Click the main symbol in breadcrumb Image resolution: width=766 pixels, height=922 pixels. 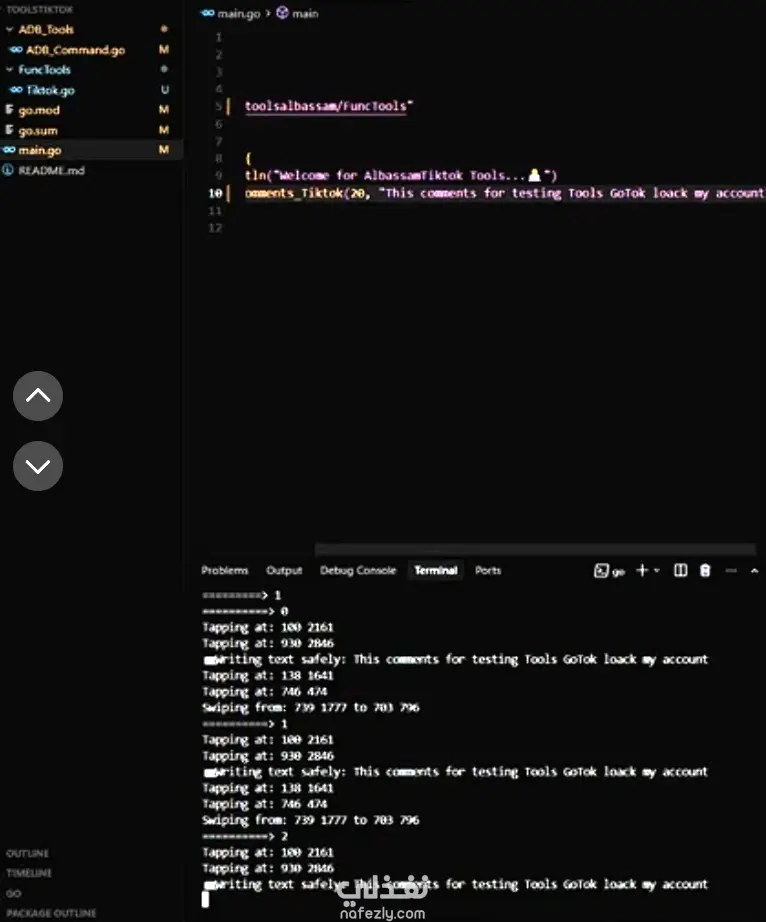(x=305, y=14)
